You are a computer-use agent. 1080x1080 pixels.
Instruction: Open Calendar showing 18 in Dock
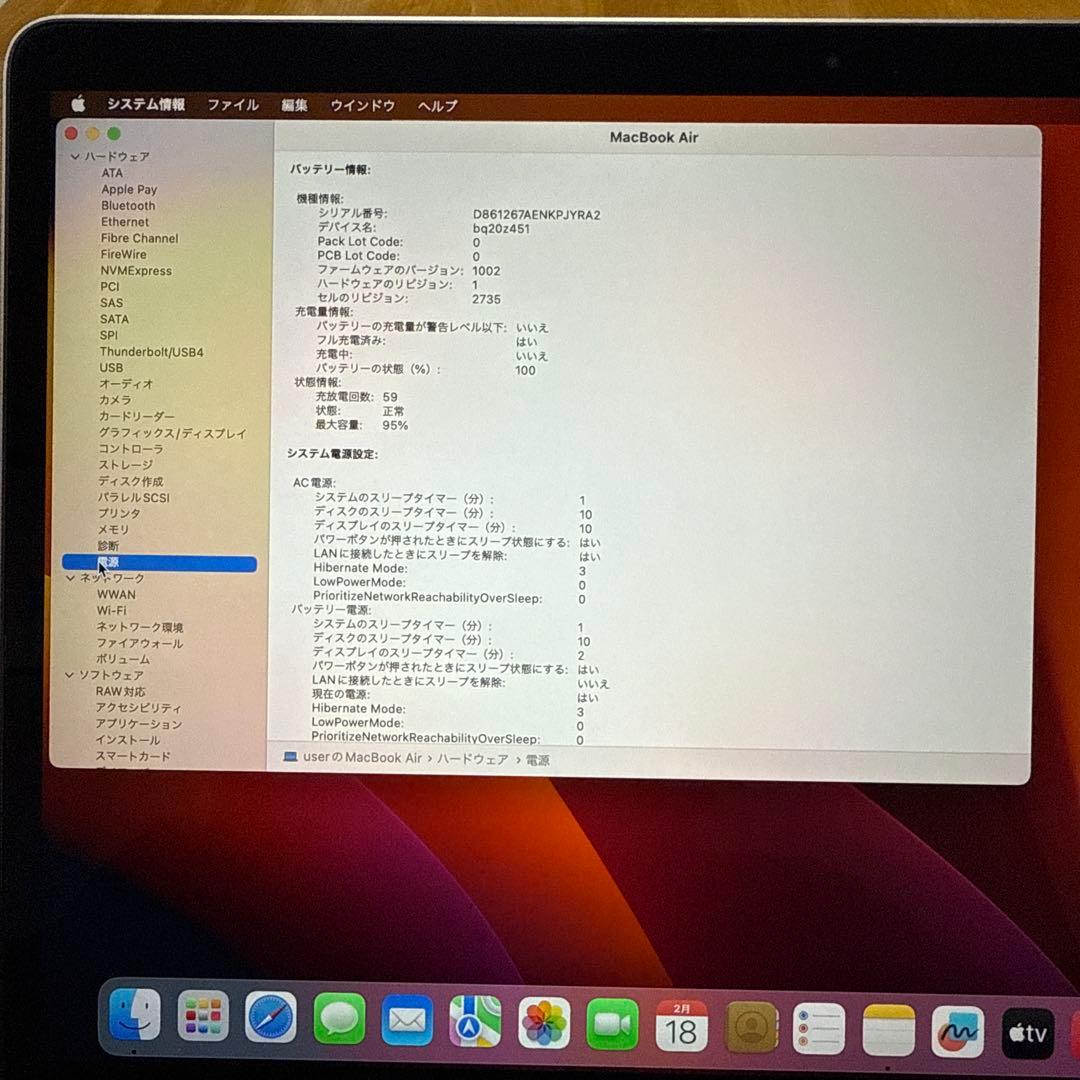[x=681, y=1026]
